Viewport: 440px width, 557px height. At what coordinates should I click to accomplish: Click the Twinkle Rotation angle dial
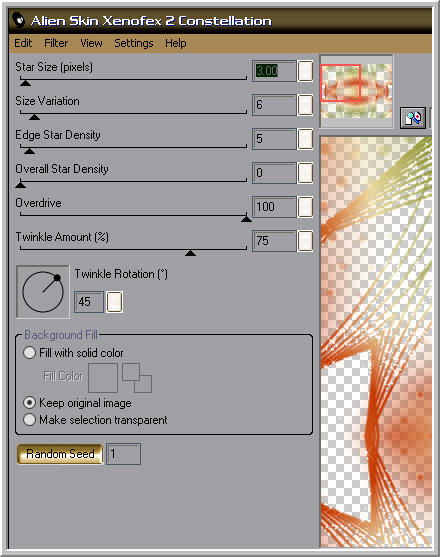point(43,292)
